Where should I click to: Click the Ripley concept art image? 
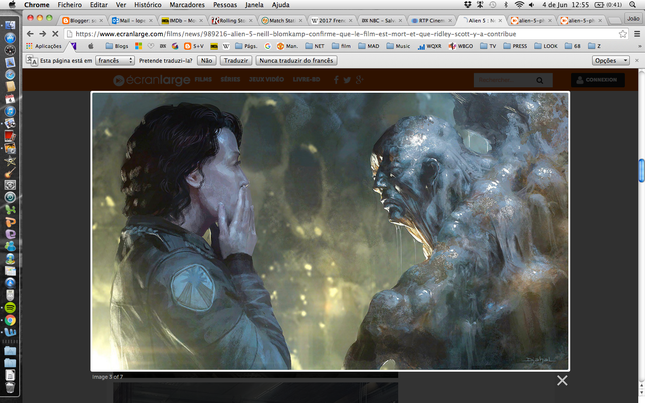330,231
